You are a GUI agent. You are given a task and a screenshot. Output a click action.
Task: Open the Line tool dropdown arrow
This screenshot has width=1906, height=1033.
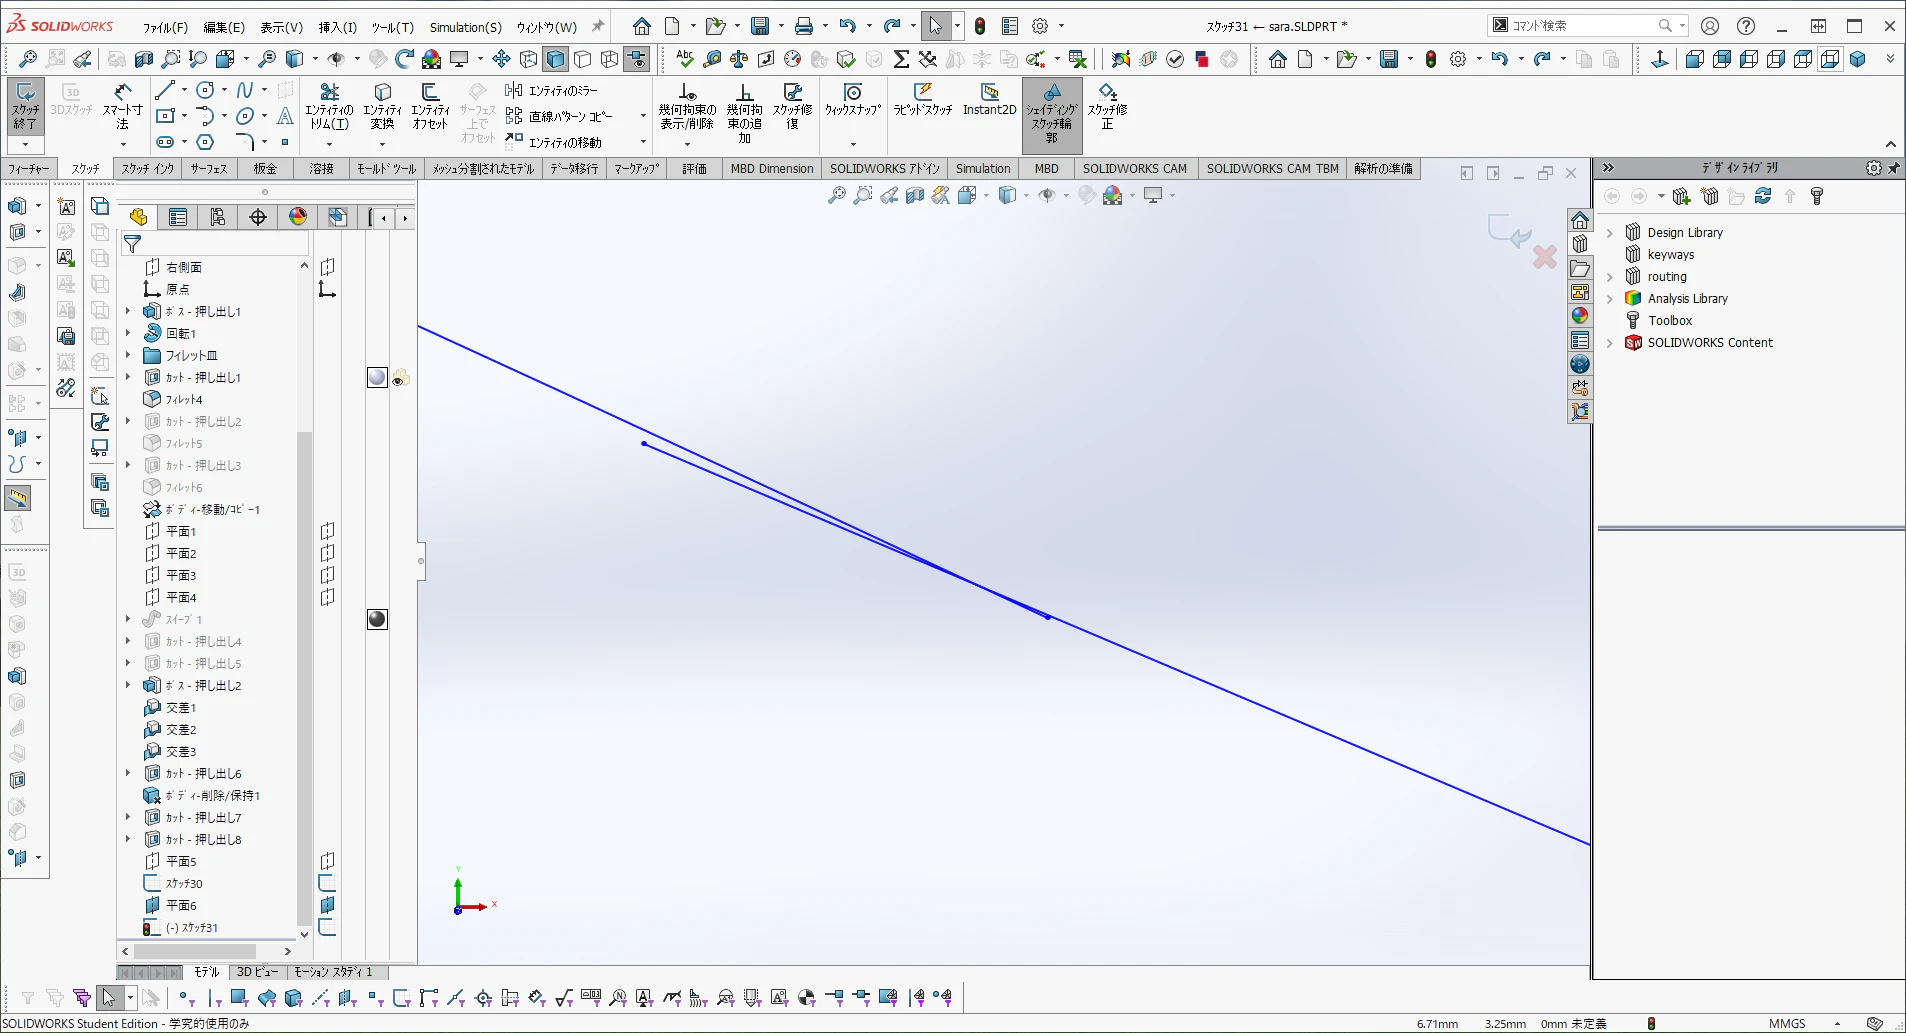click(x=184, y=90)
